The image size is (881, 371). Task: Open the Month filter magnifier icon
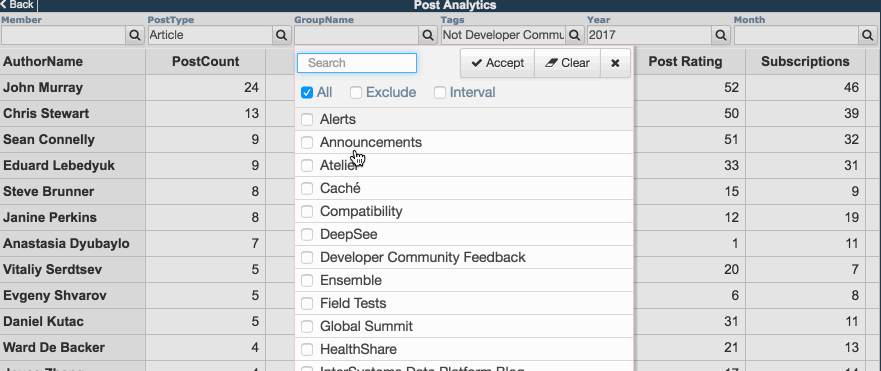[x=868, y=35]
